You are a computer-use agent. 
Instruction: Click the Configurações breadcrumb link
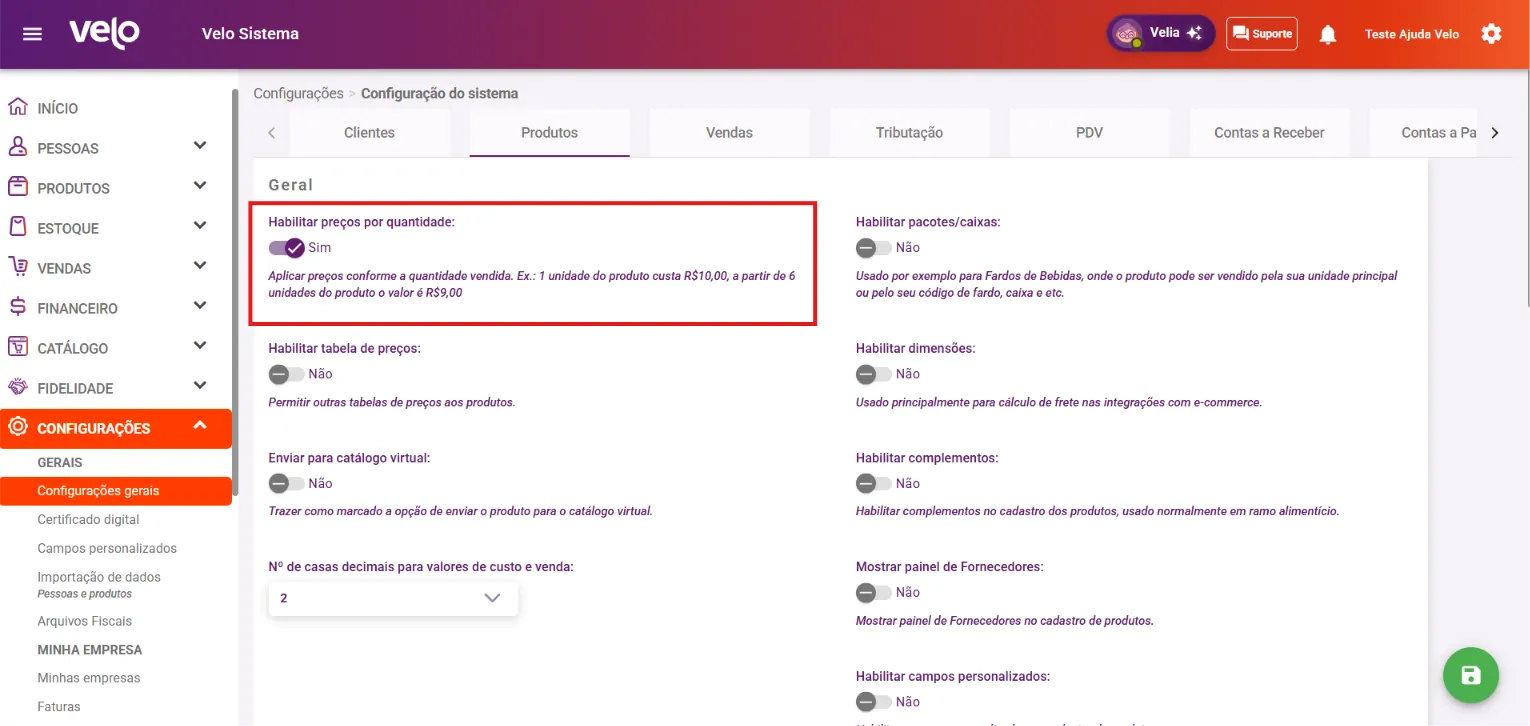298,94
